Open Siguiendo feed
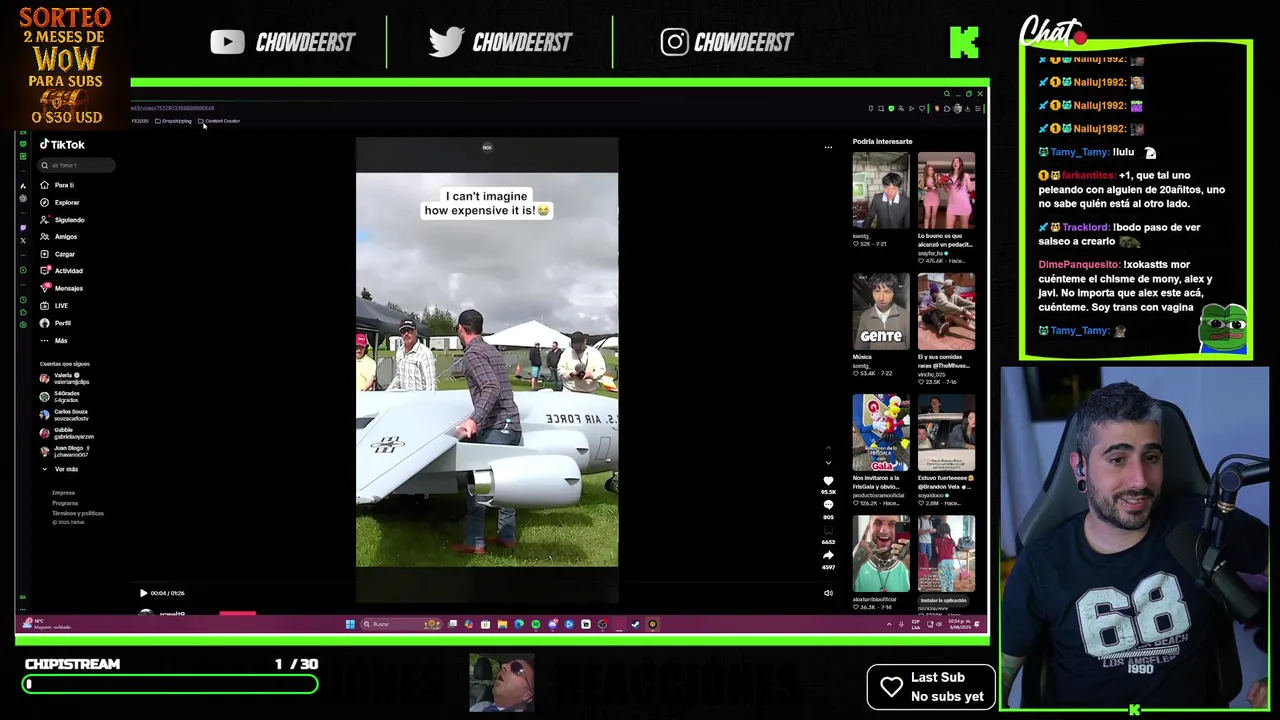 point(62,219)
